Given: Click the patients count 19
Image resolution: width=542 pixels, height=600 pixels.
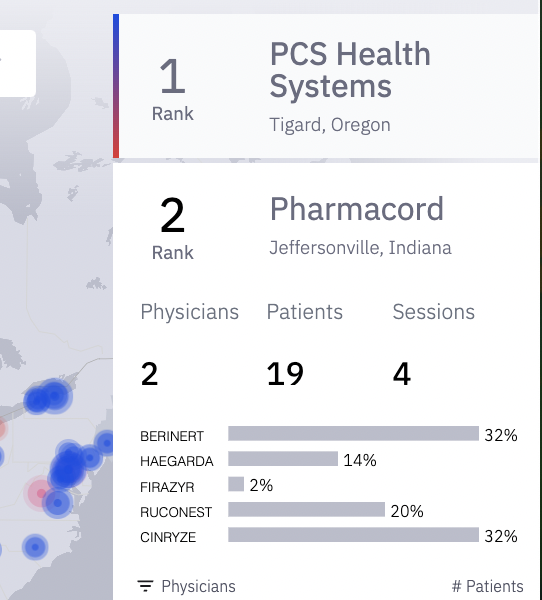Looking at the screenshot, I should click(x=285, y=374).
